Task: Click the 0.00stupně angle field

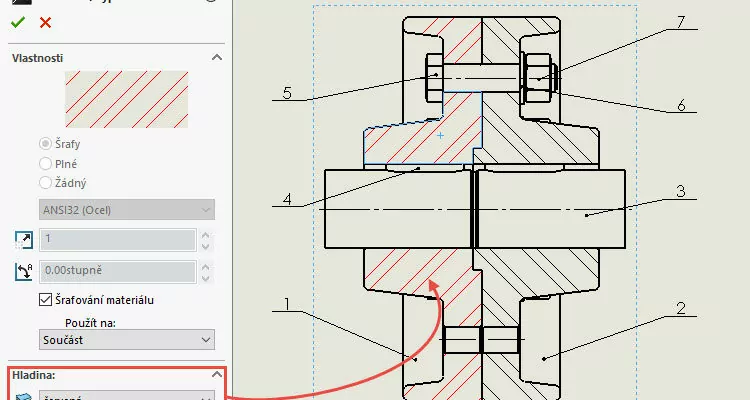Action: coord(118,271)
